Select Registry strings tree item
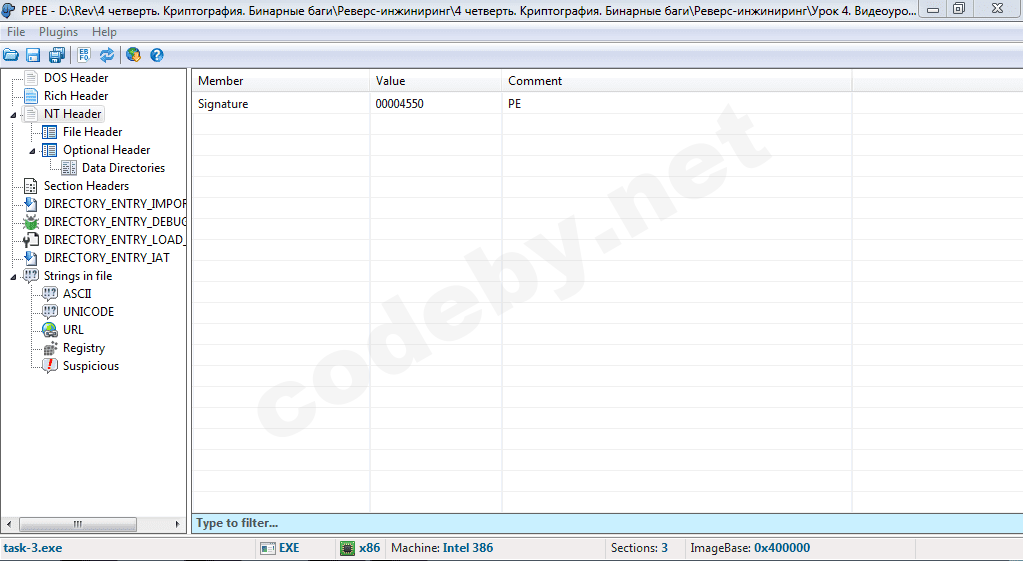This screenshot has height=561, width=1023. point(84,348)
